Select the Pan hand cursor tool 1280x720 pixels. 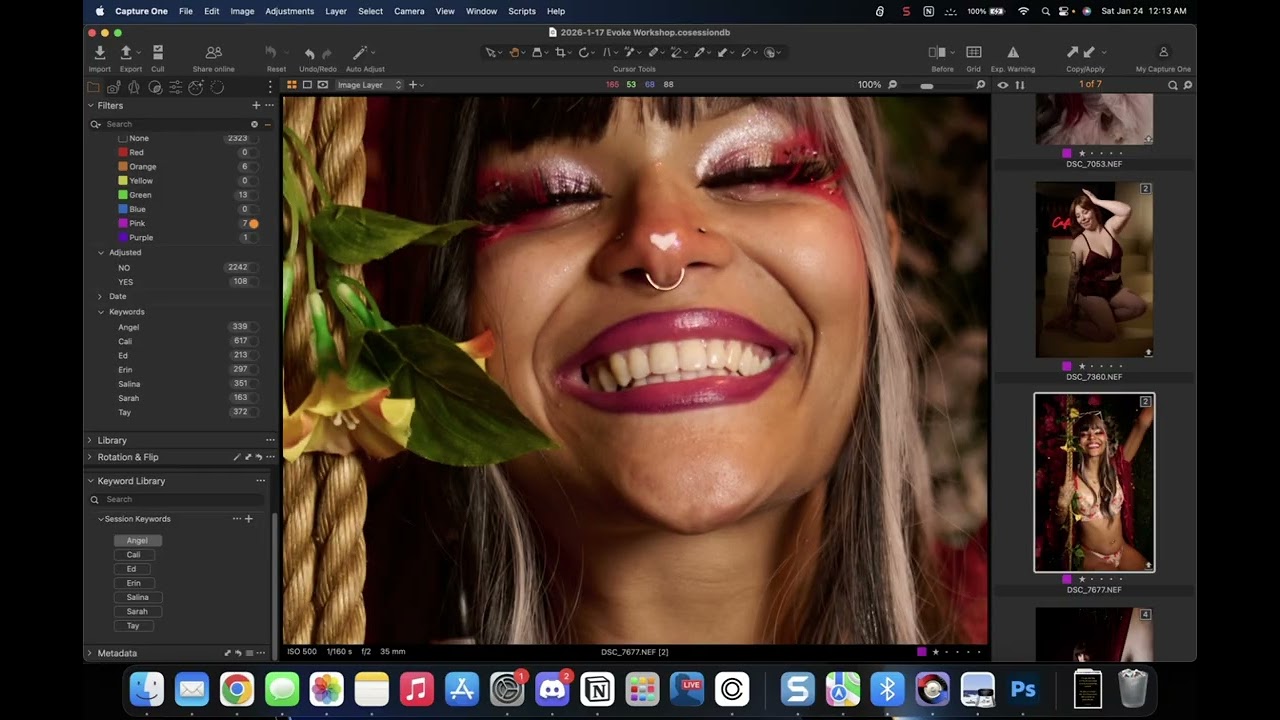tap(514, 52)
